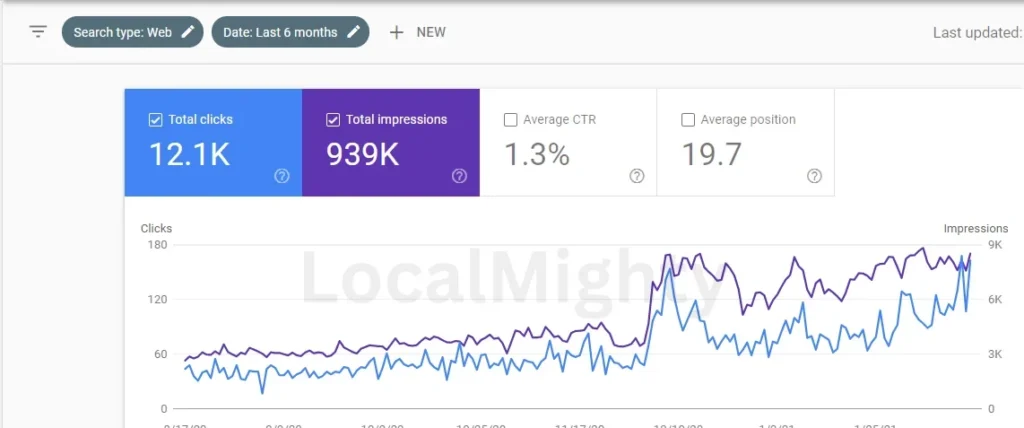Click the 120 clicks axis value

[x=159, y=299]
